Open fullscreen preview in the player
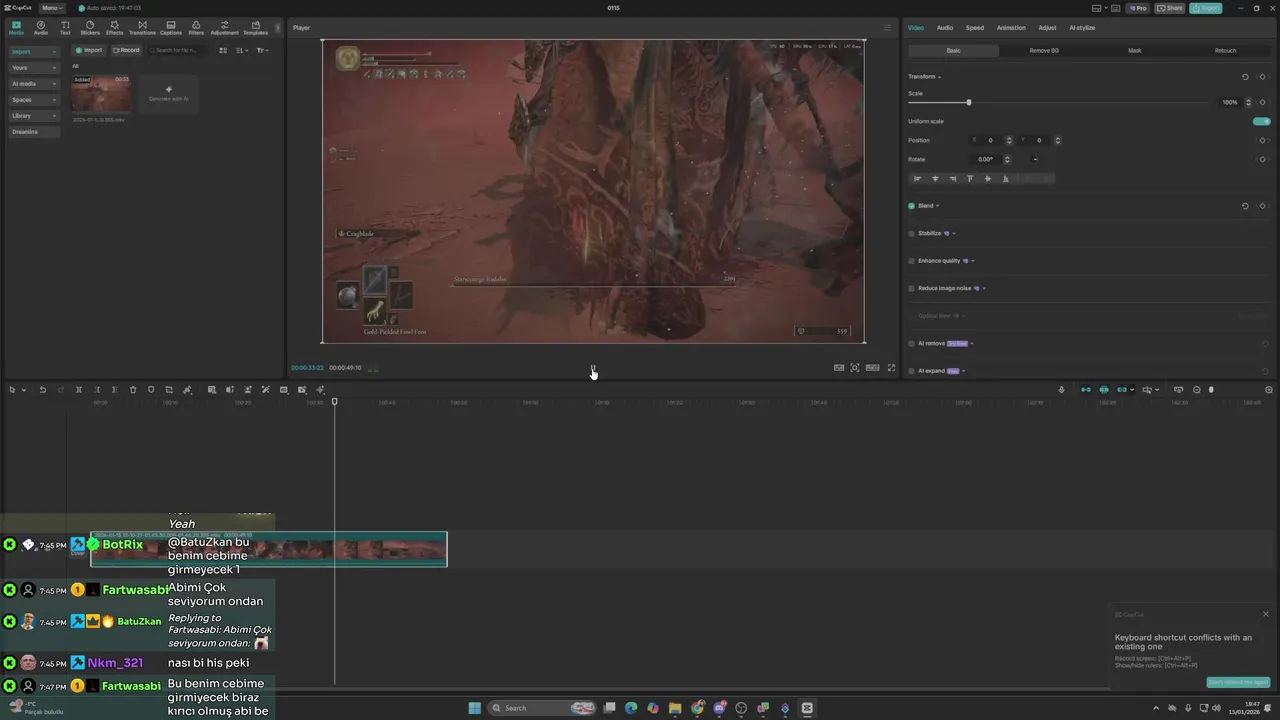The height and width of the screenshot is (720, 1280). coord(892,368)
